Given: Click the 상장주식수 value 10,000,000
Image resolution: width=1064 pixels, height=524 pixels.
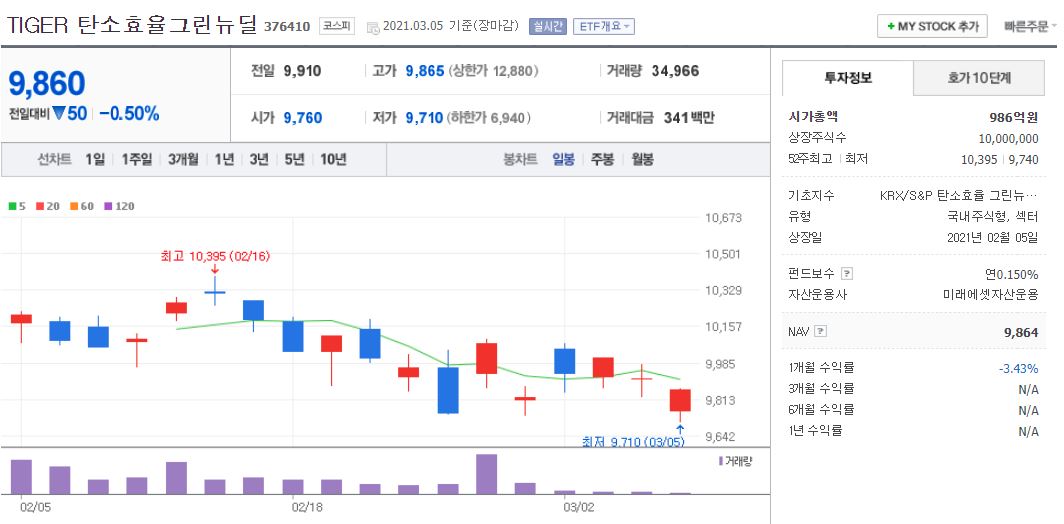Looking at the screenshot, I should point(1009,138).
